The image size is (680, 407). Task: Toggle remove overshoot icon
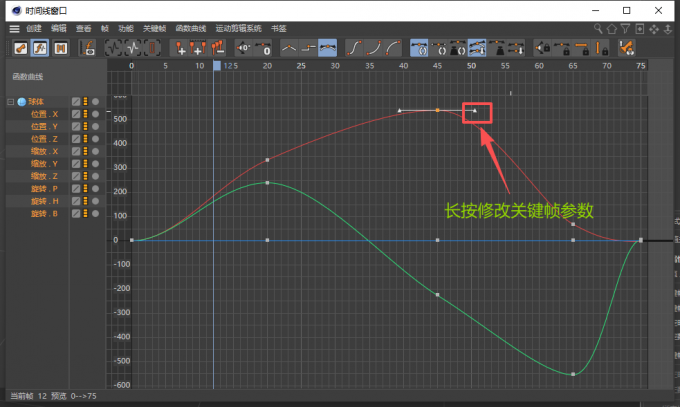pos(477,48)
